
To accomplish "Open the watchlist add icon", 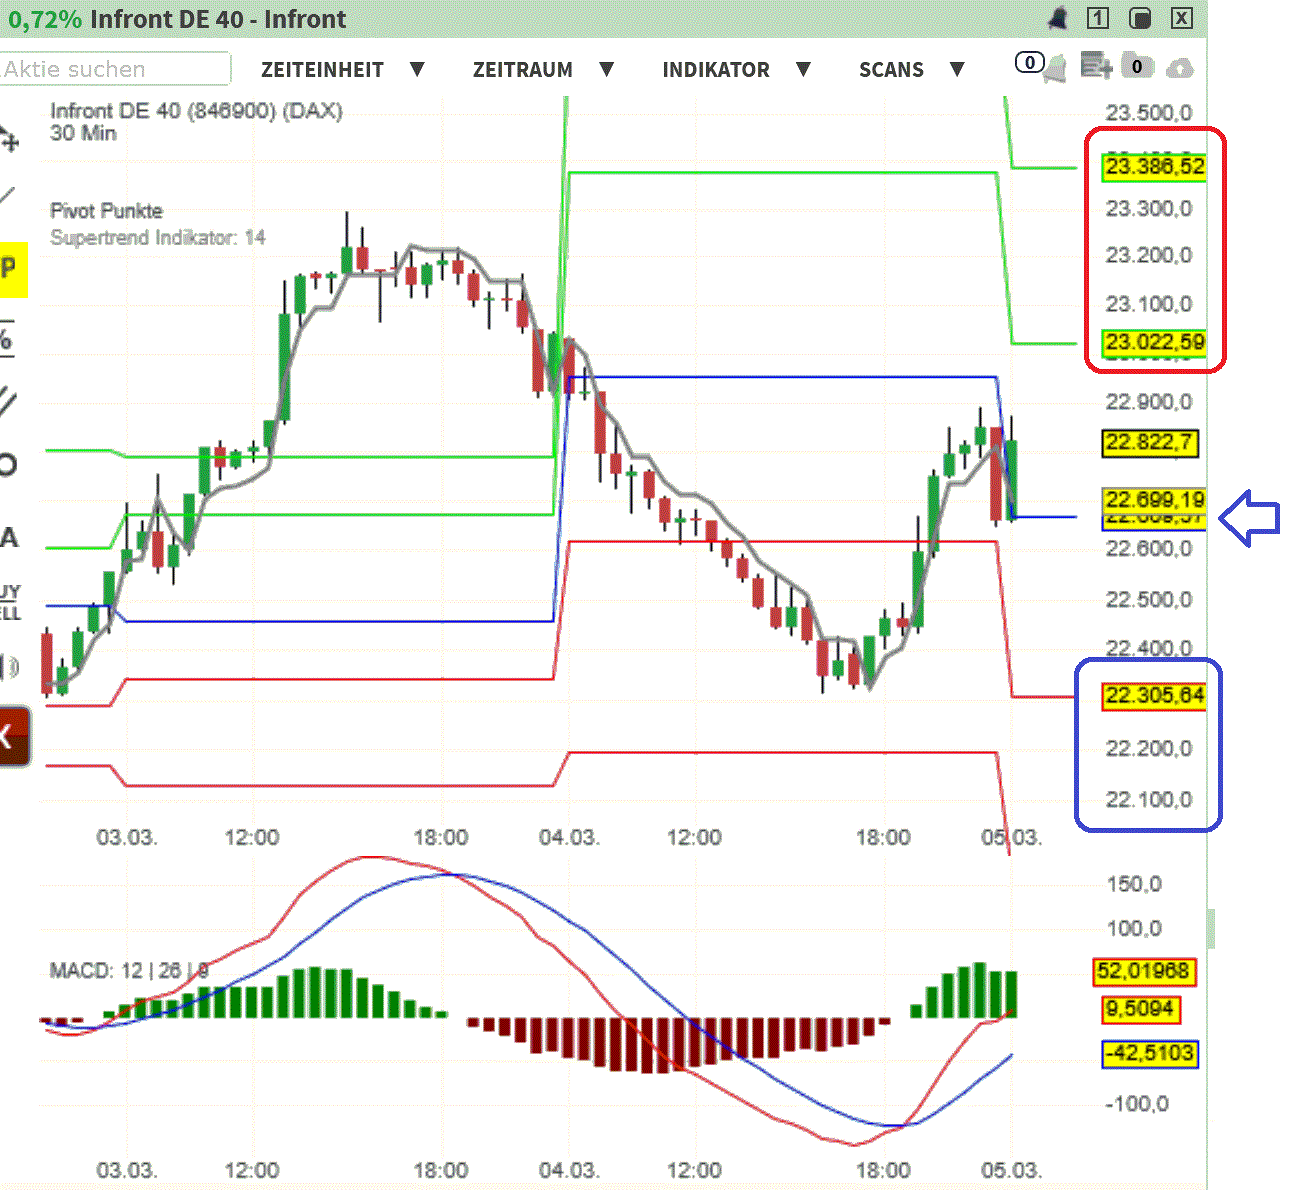I will pos(1096,65).
